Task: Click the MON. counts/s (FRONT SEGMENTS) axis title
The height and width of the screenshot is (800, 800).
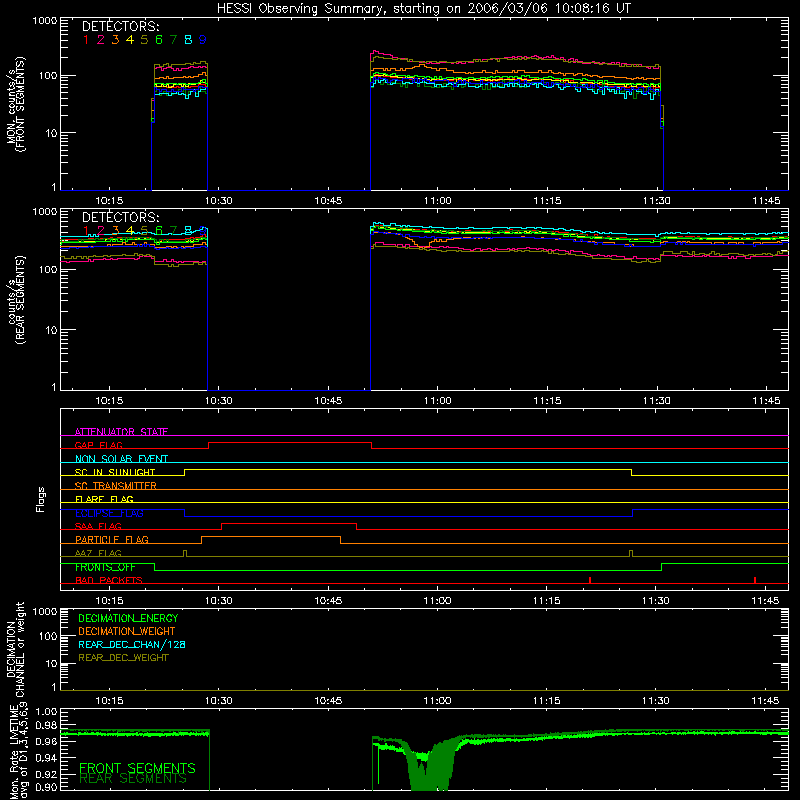Action: point(16,104)
